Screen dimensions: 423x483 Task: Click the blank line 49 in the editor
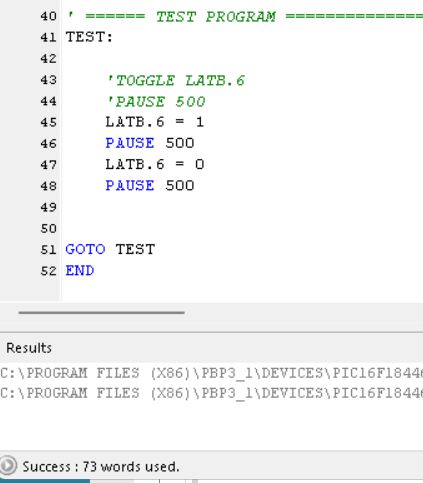pos(242,207)
